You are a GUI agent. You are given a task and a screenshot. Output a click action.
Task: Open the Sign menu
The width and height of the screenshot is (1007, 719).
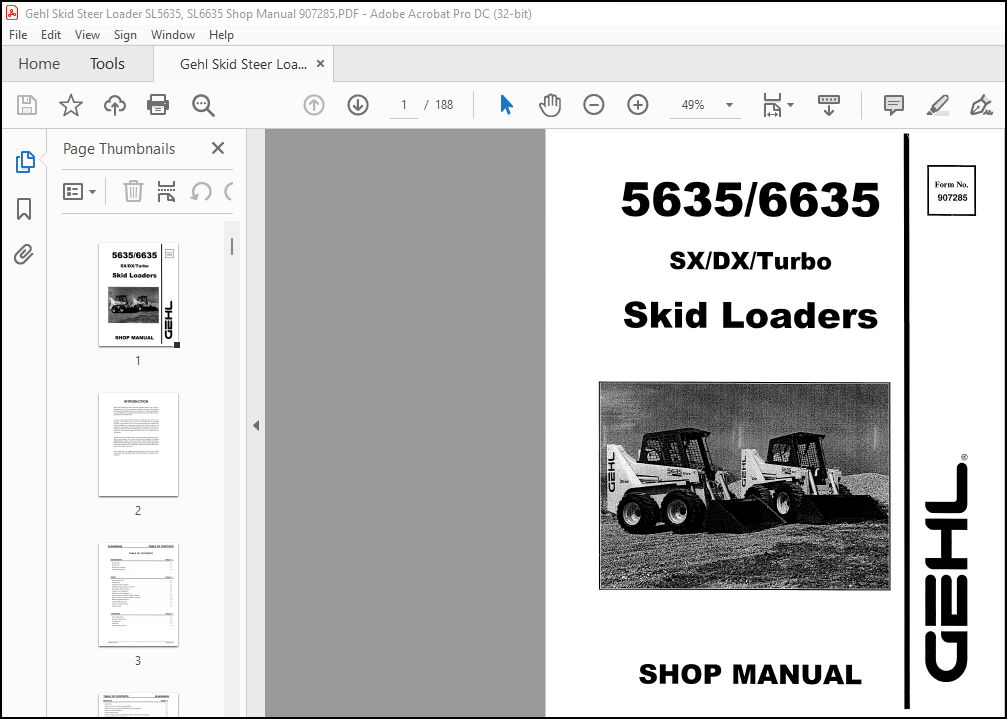click(x=125, y=35)
